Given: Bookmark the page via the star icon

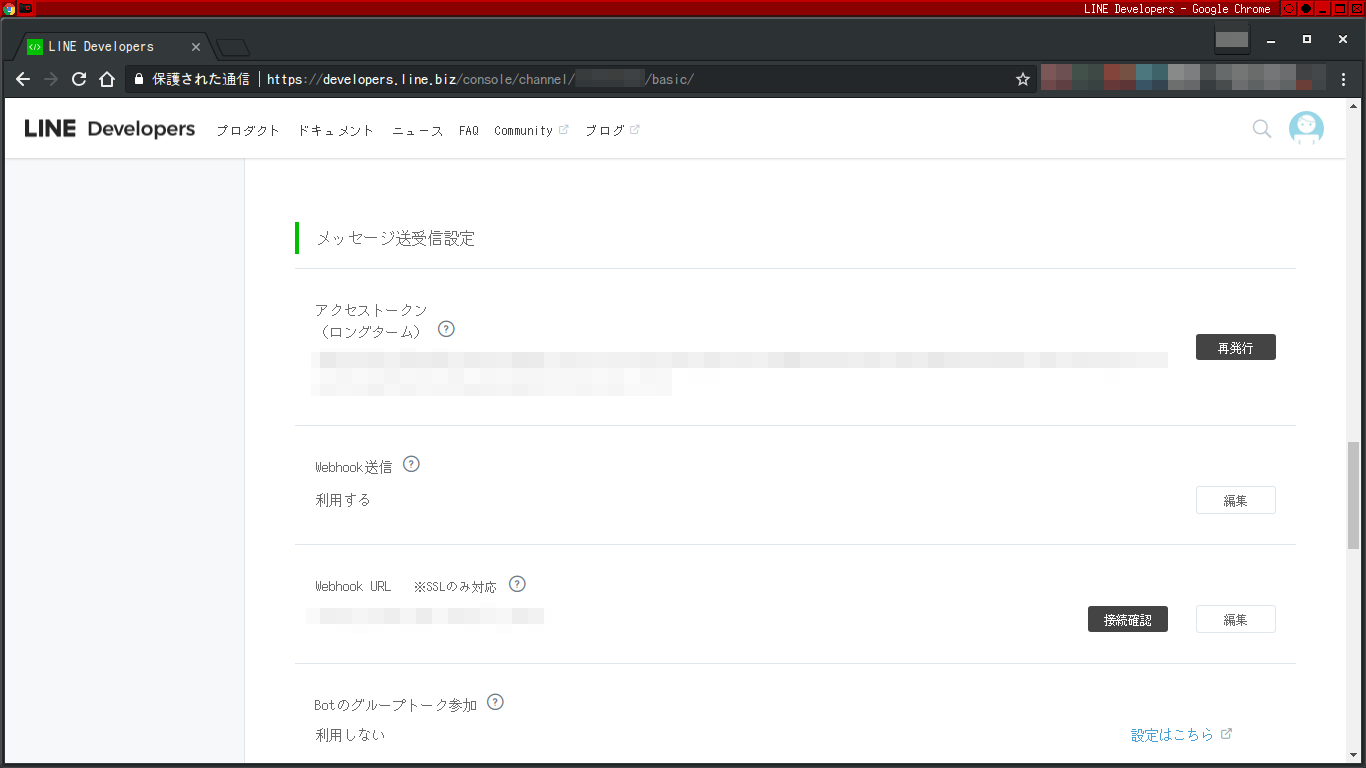Looking at the screenshot, I should 1022,79.
